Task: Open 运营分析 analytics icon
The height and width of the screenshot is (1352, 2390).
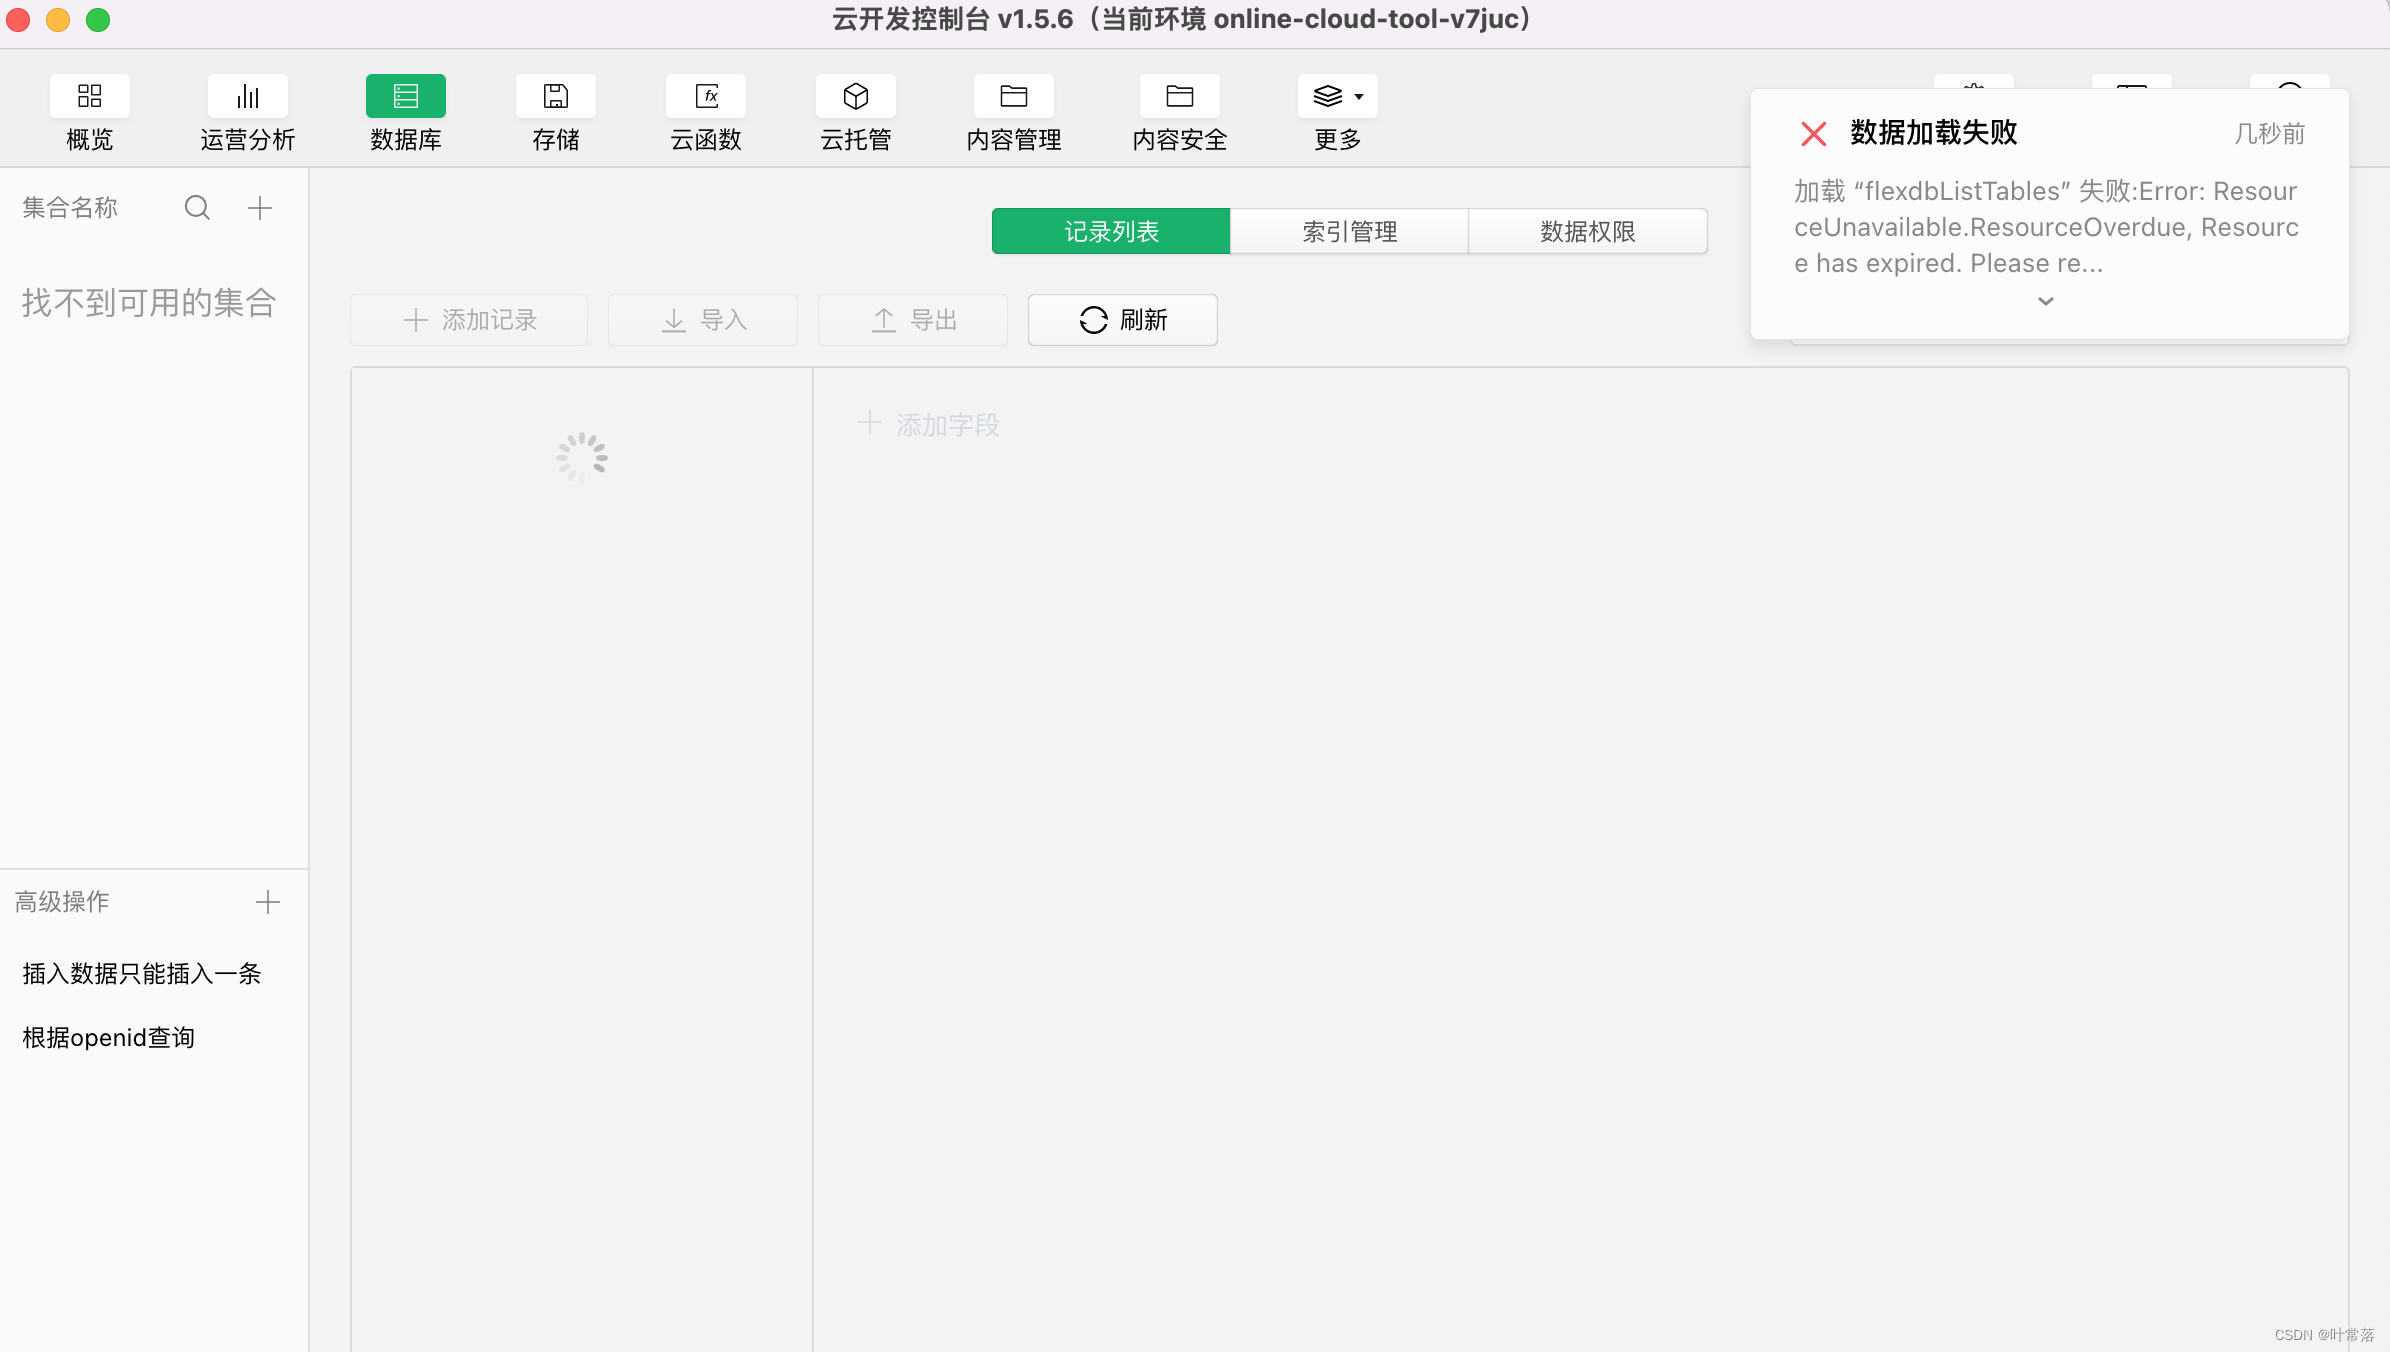Action: tap(247, 97)
